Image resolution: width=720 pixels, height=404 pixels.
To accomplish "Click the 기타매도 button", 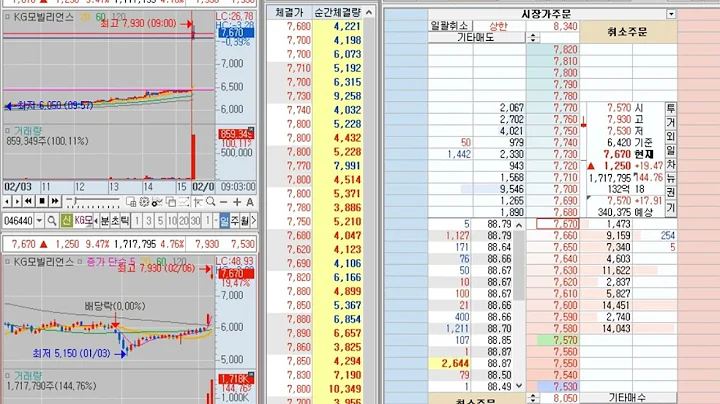I will (x=476, y=38).
